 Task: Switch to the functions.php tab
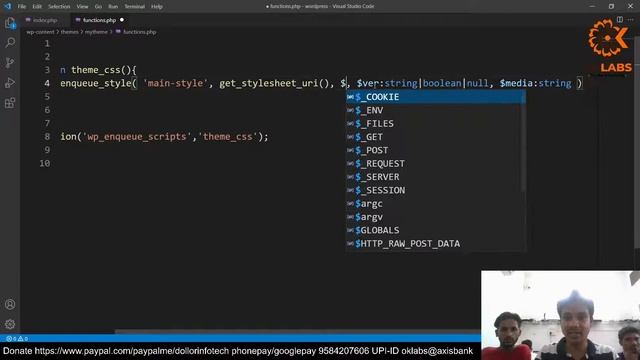coord(99,20)
